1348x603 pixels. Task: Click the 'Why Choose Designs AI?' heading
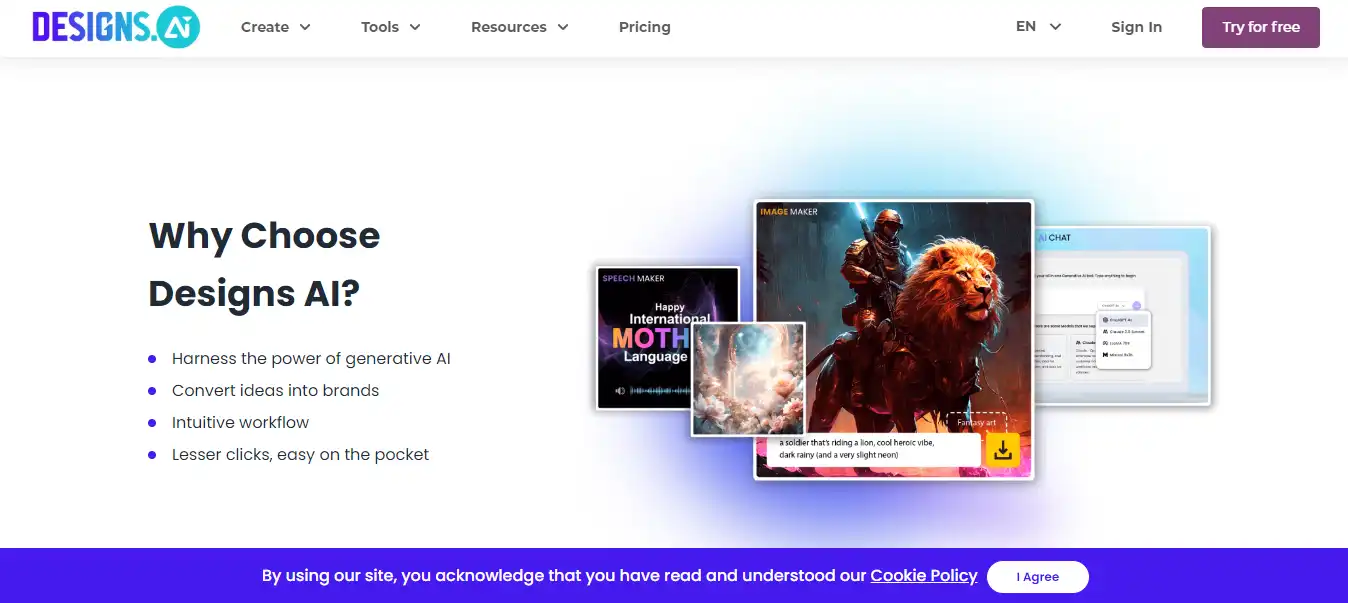point(264,264)
